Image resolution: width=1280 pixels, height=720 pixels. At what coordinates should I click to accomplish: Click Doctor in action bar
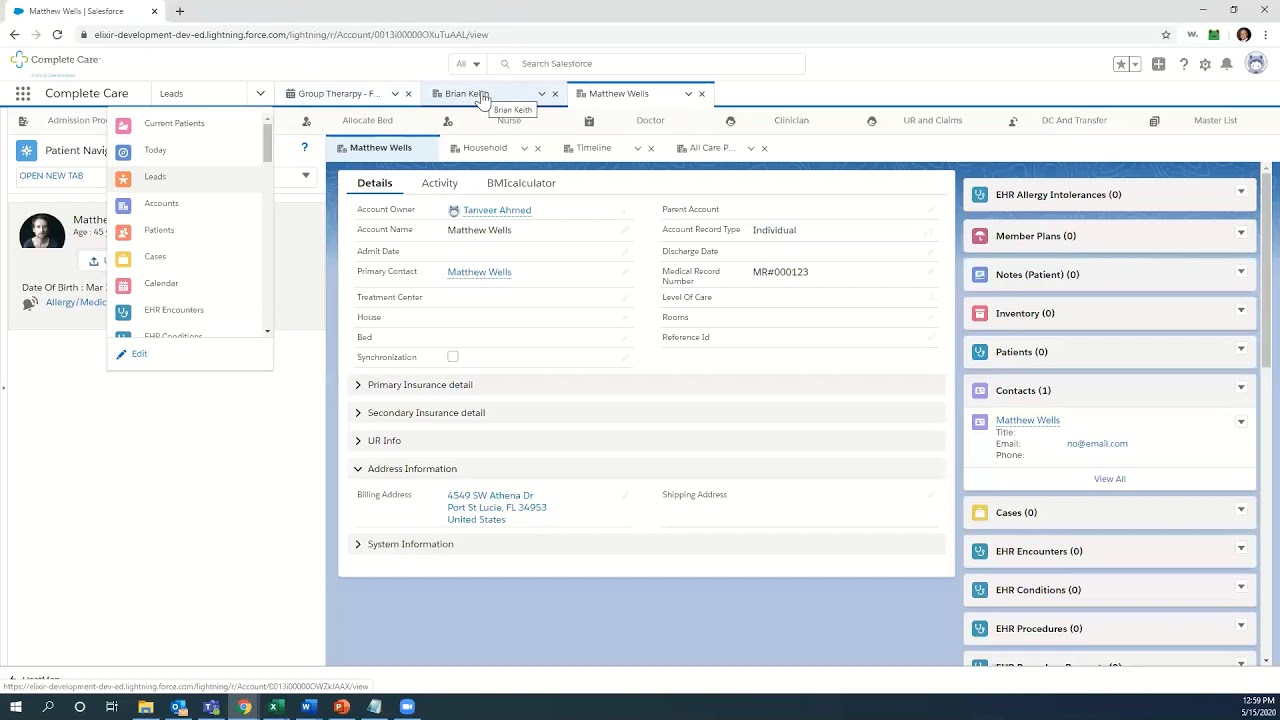click(650, 121)
